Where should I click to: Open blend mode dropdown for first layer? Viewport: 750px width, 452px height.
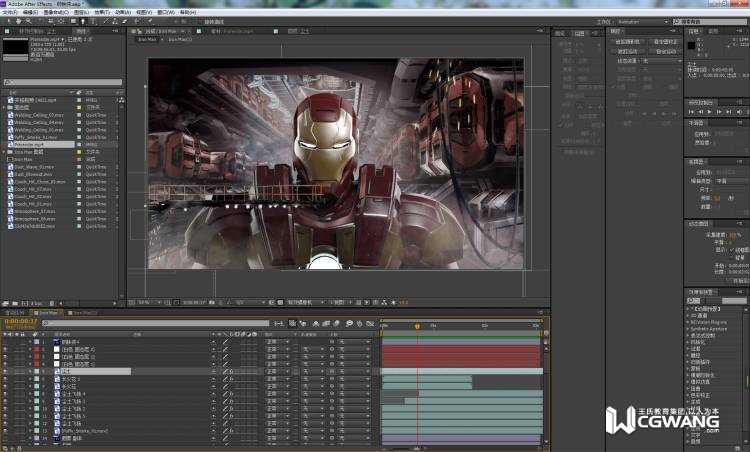[x=276, y=342]
